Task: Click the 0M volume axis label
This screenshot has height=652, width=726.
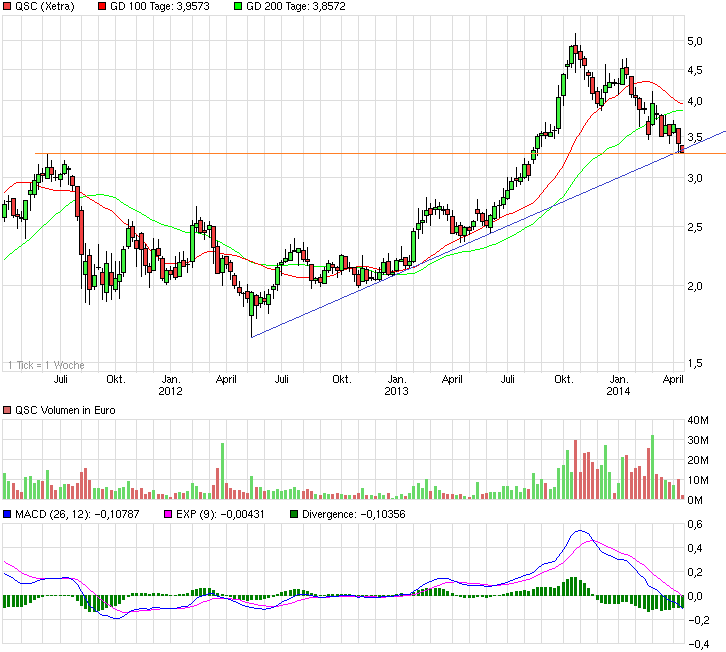Action: [x=695, y=500]
